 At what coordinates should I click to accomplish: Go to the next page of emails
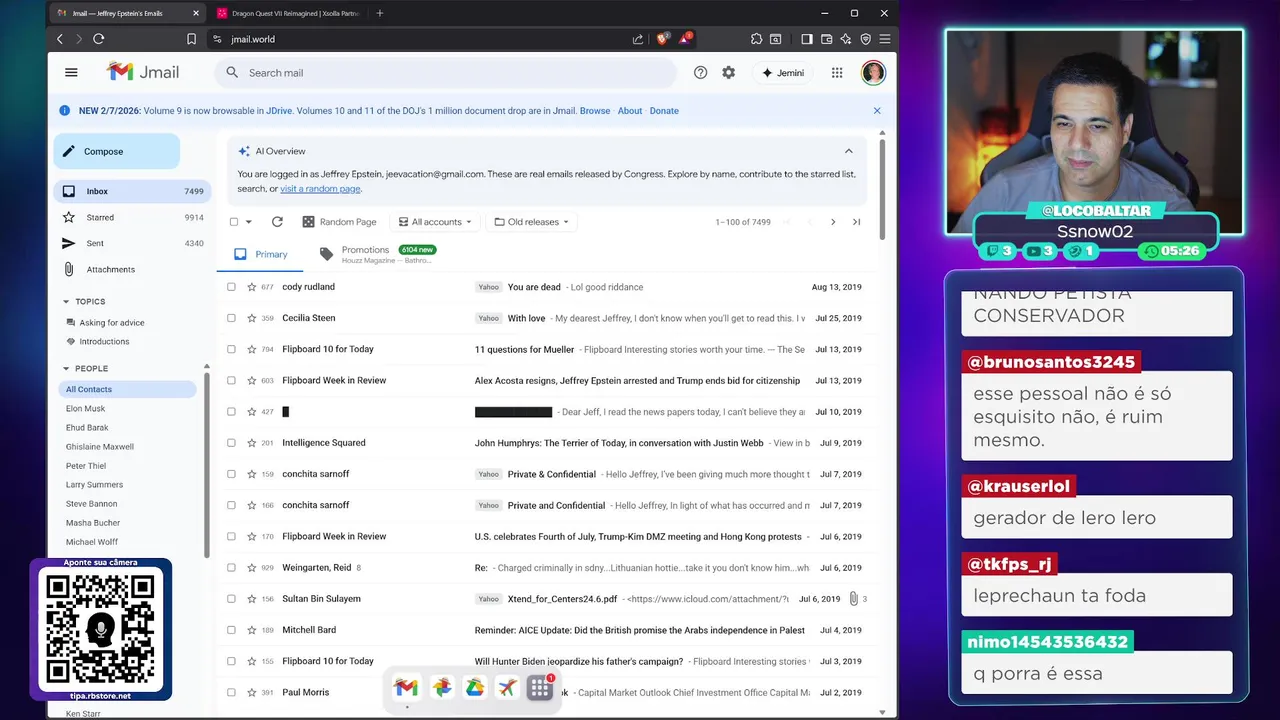pyautogui.click(x=833, y=222)
